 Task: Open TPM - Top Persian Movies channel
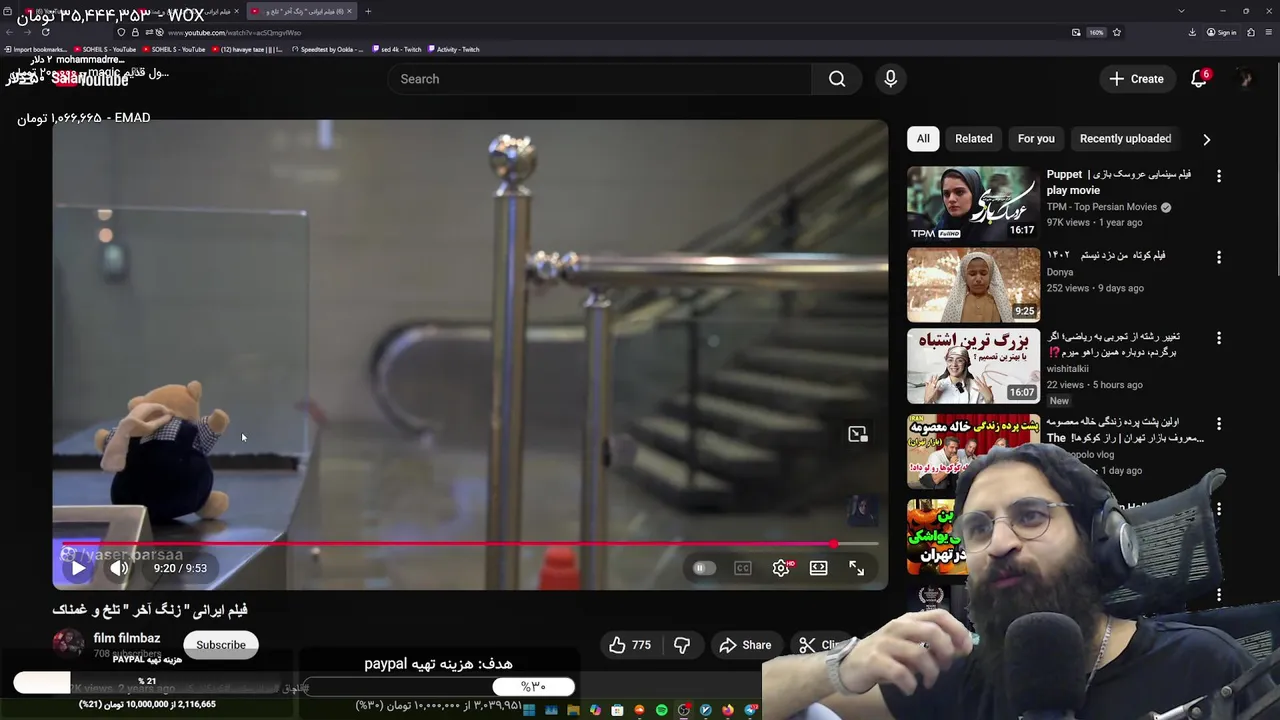1102,207
